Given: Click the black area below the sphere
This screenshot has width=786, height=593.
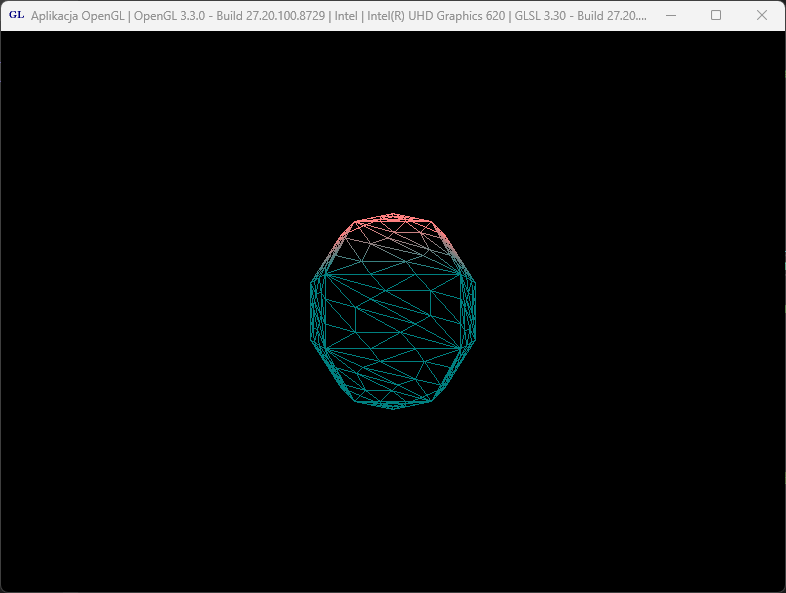Looking at the screenshot, I should pos(393,500).
